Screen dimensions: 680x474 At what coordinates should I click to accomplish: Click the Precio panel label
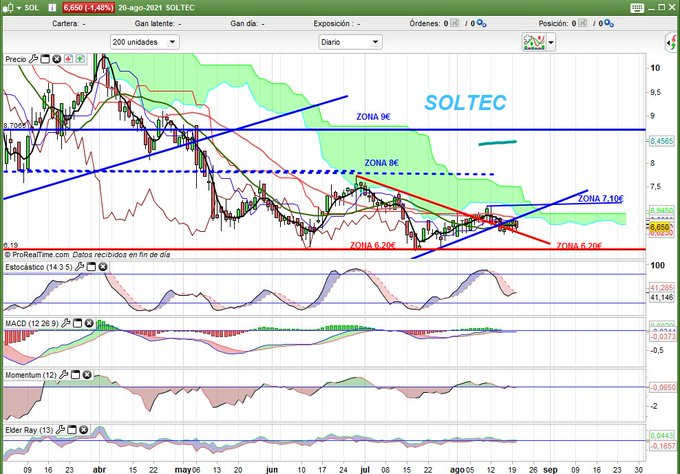click(x=16, y=59)
